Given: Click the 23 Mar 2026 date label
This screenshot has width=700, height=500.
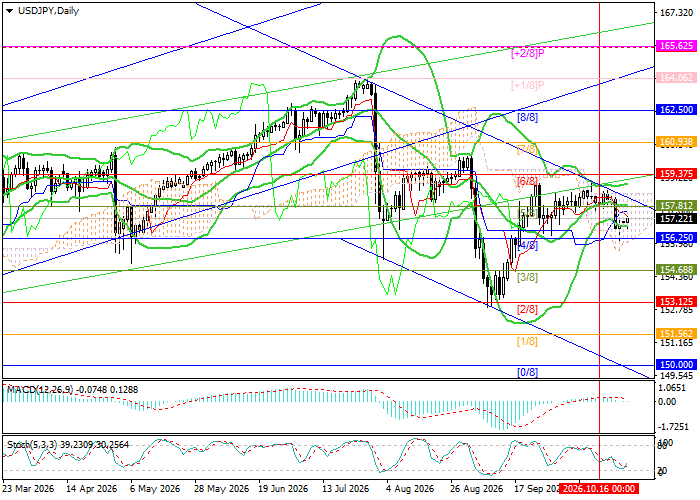Looking at the screenshot, I should click(29, 488).
